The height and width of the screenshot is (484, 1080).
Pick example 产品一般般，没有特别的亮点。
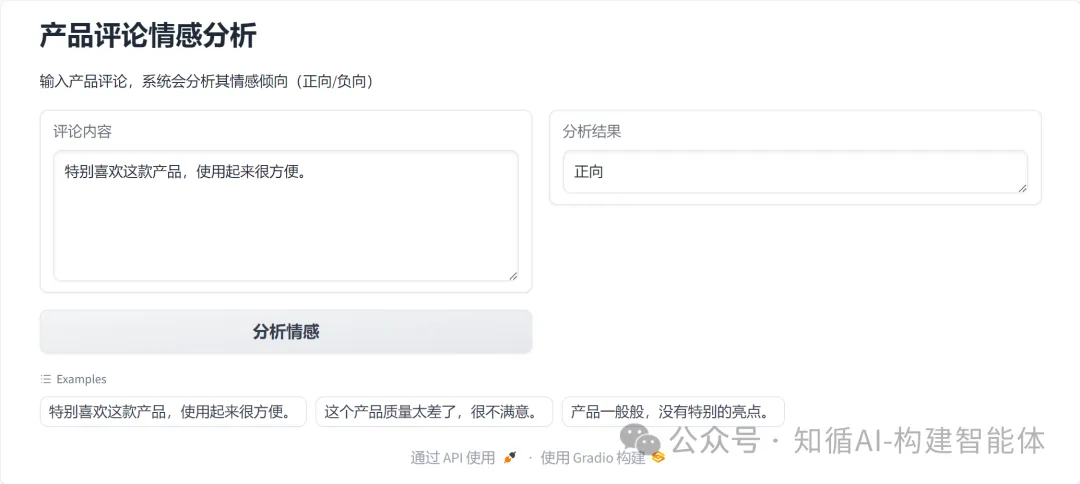[672, 411]
